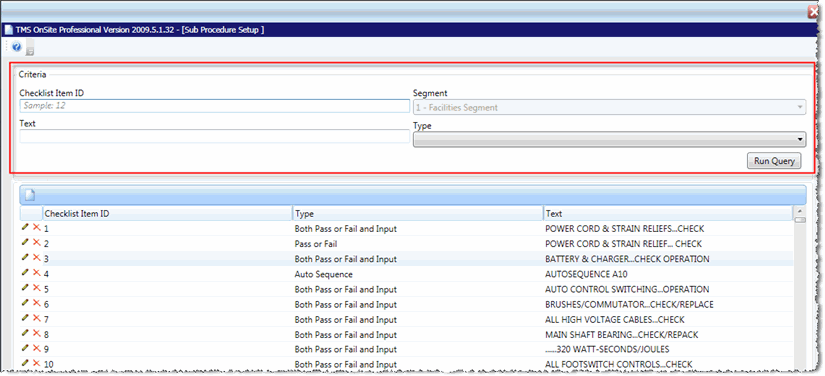Screen dimensions: 825x376
Task: Delete checklist item 1 with red X
Action: (36, 227)
